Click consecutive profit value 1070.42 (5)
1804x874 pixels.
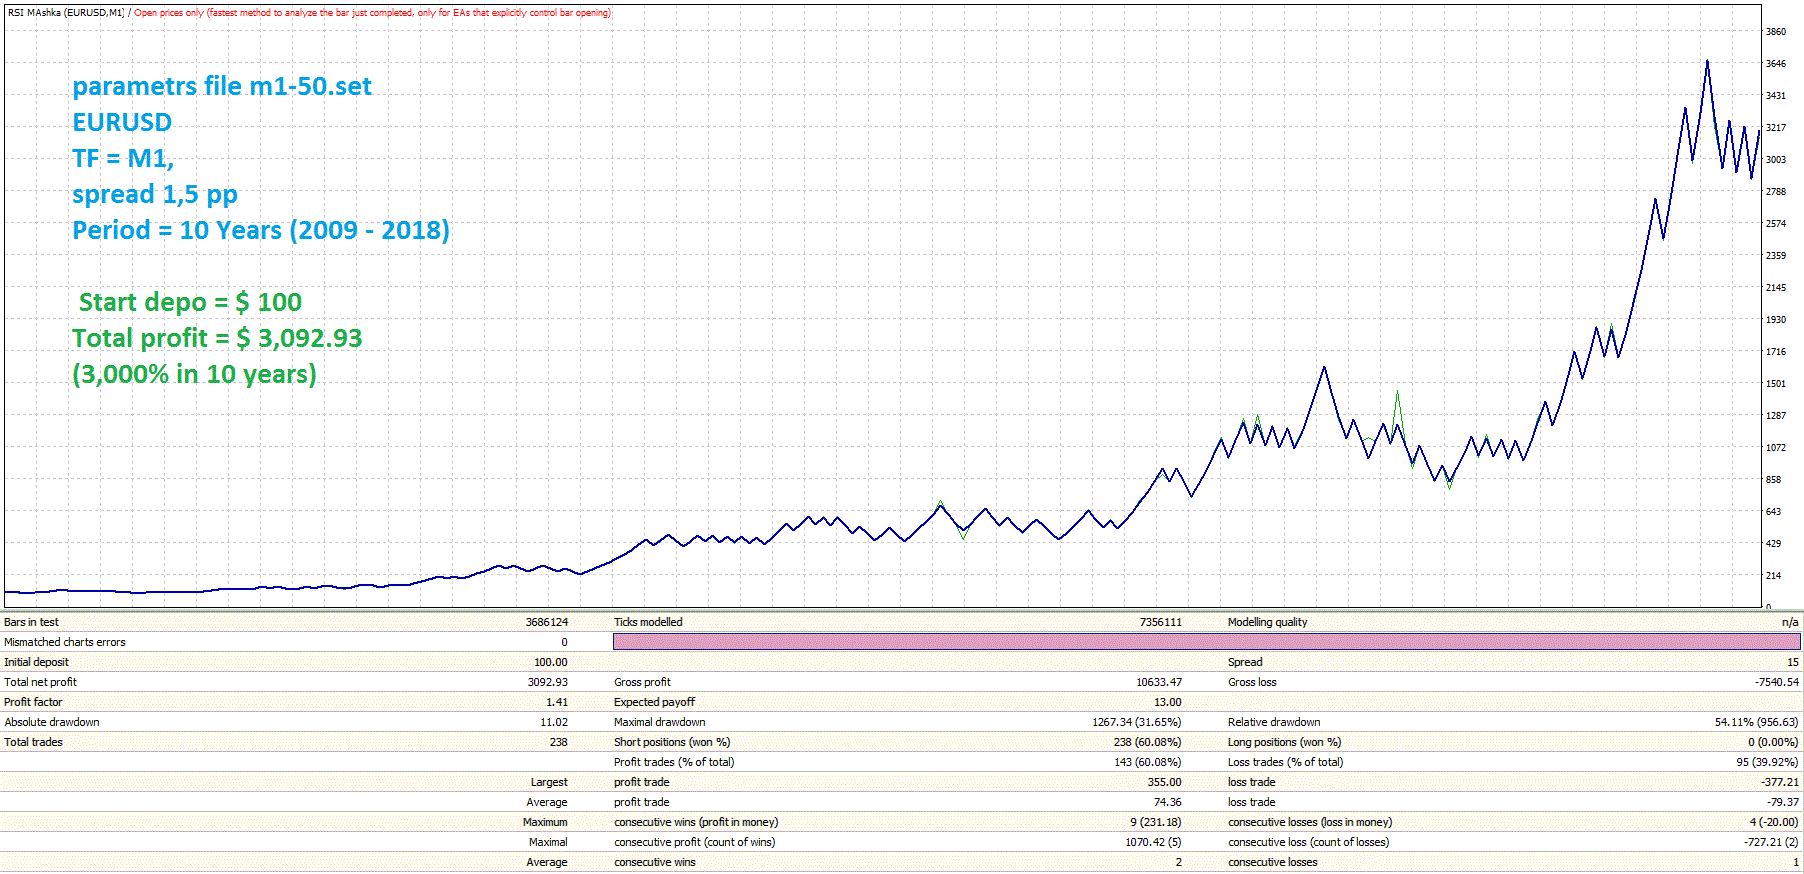click(1153, 842)
